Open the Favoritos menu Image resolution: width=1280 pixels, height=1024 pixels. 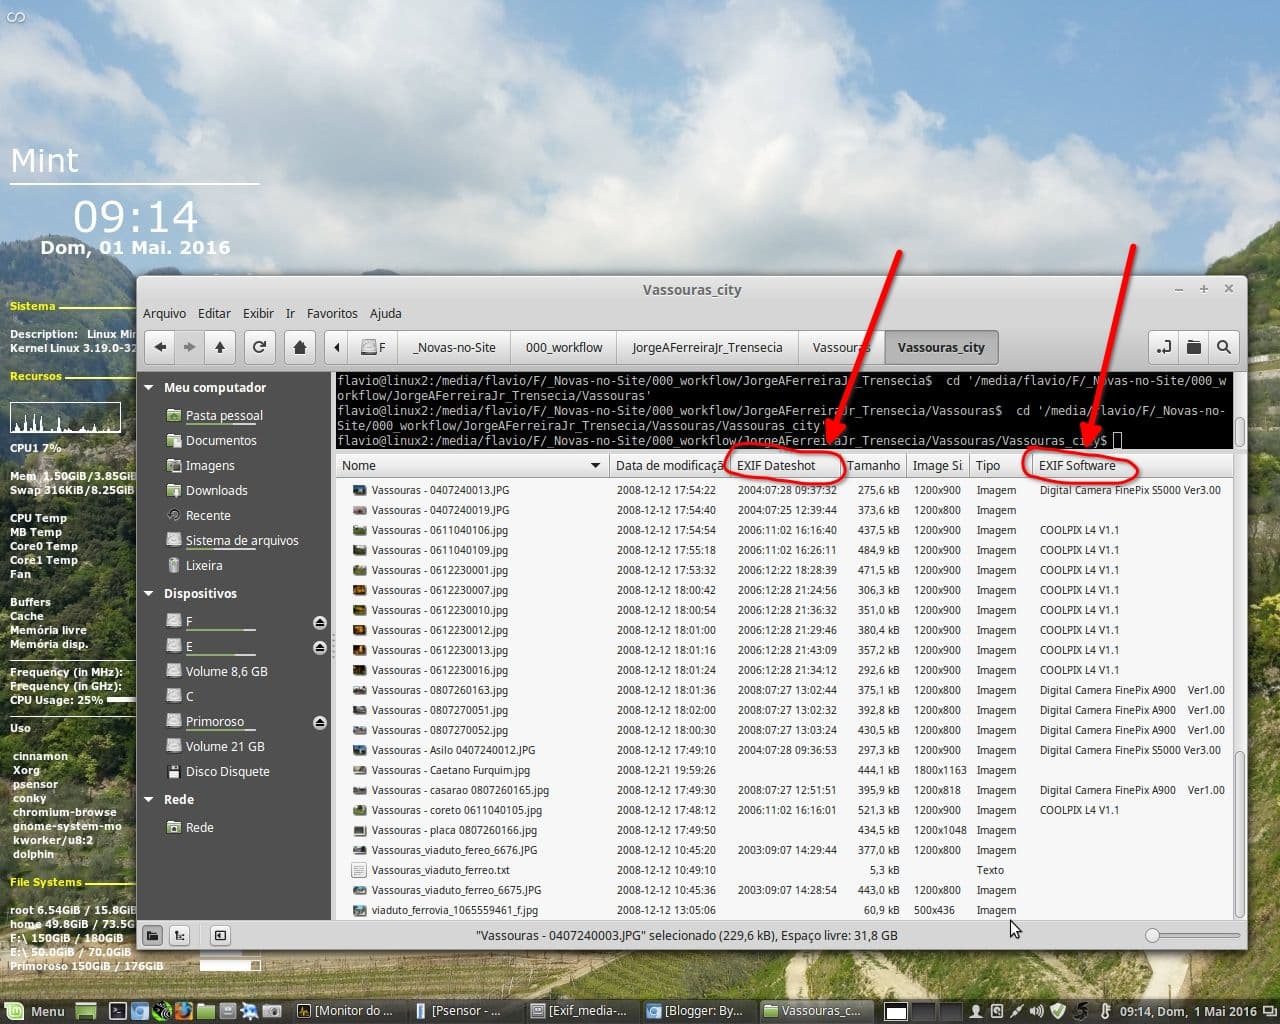coord(332,313)
